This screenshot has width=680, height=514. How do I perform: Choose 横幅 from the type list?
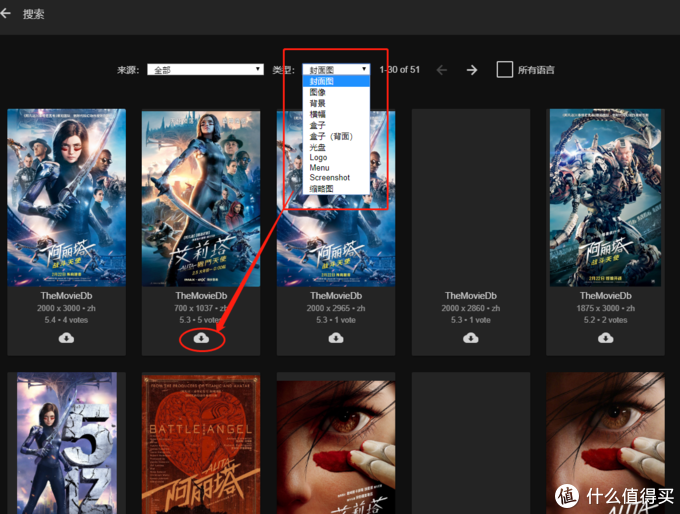(336, 114)
